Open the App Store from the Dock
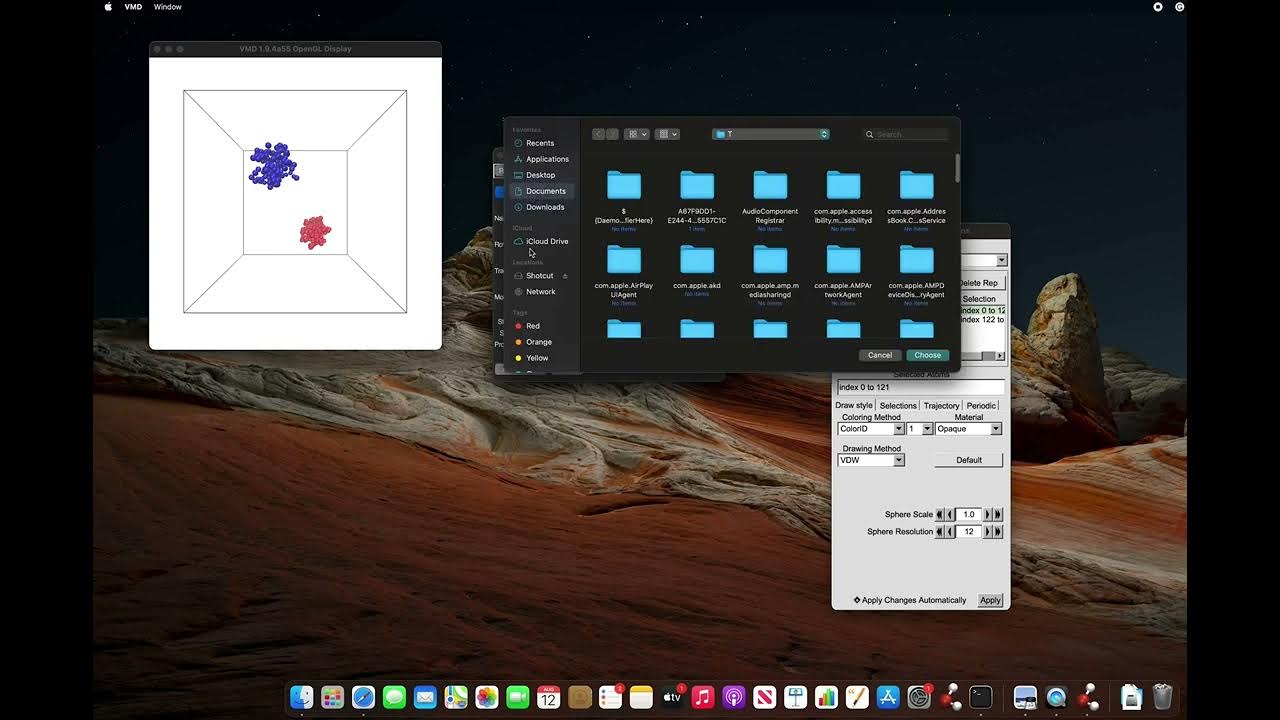 click(888, 697)
